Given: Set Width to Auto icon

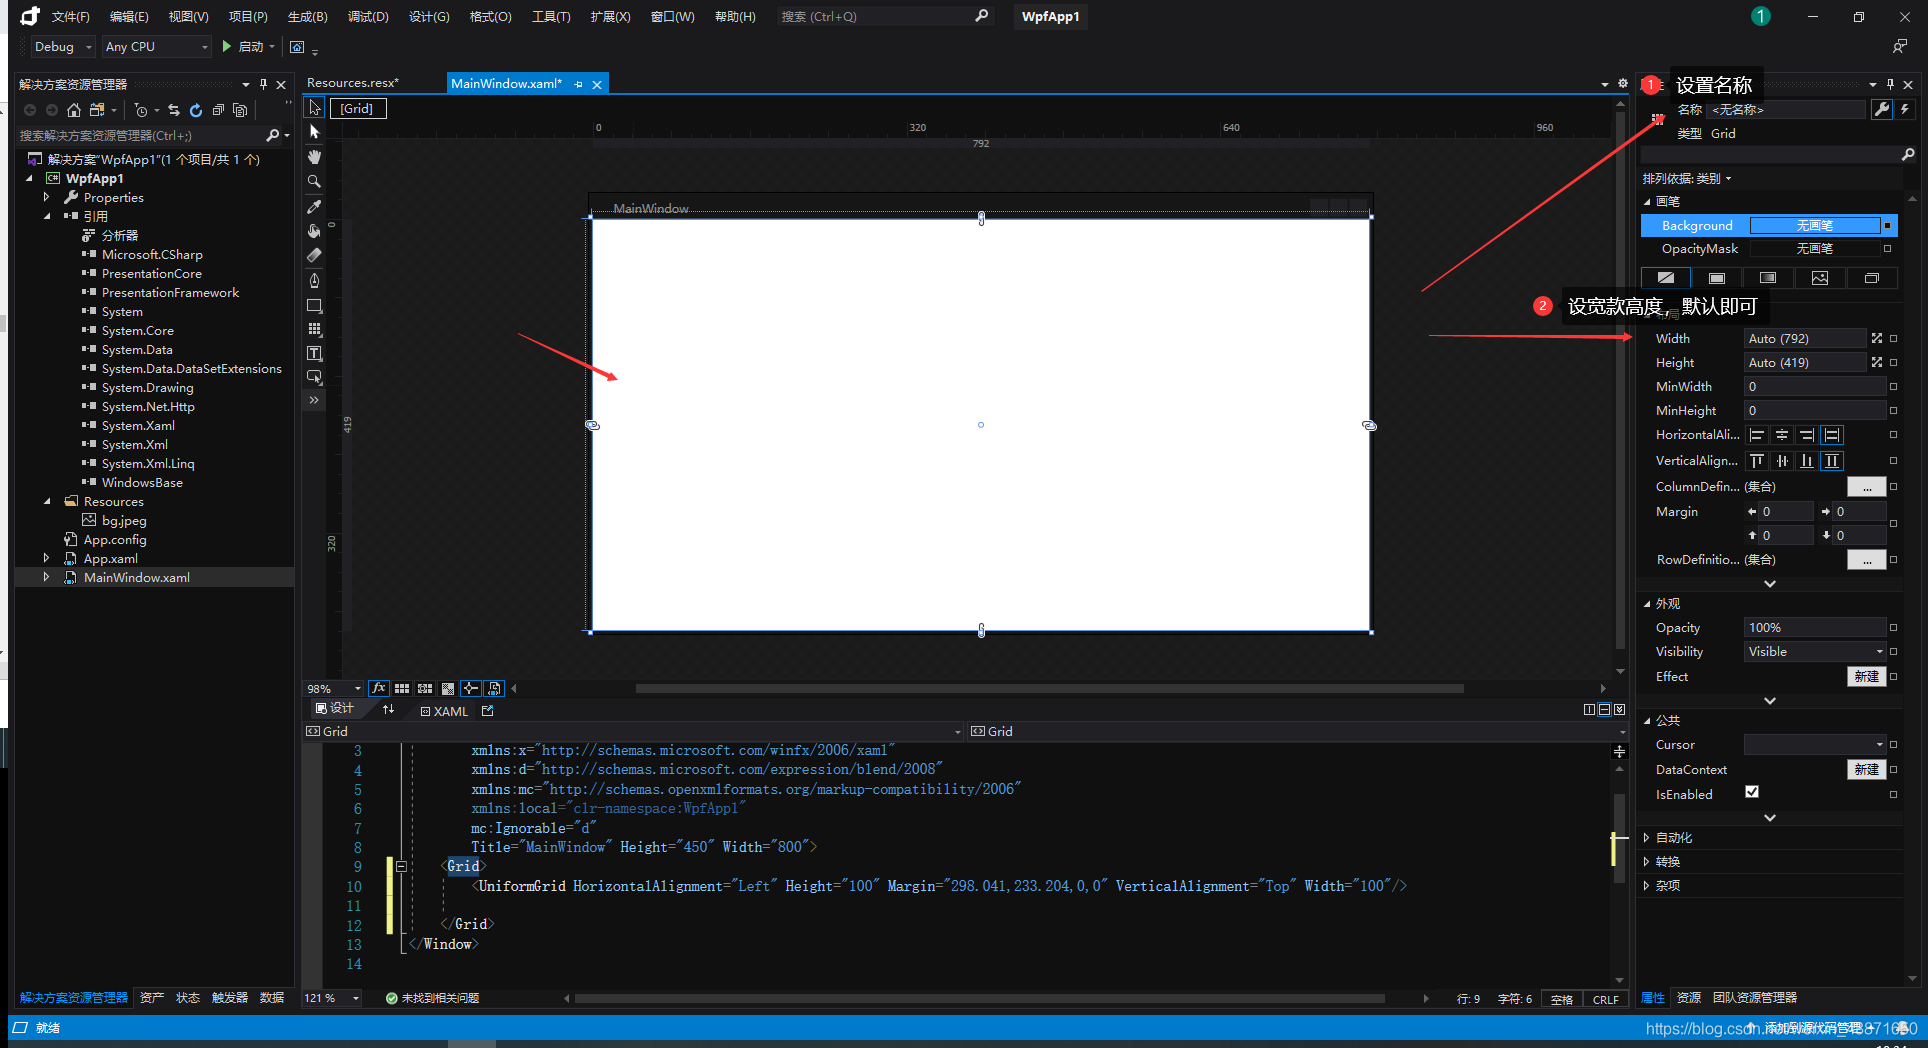Looking at the screenshot, I should pyautogui.click(x=1877, y=338).
